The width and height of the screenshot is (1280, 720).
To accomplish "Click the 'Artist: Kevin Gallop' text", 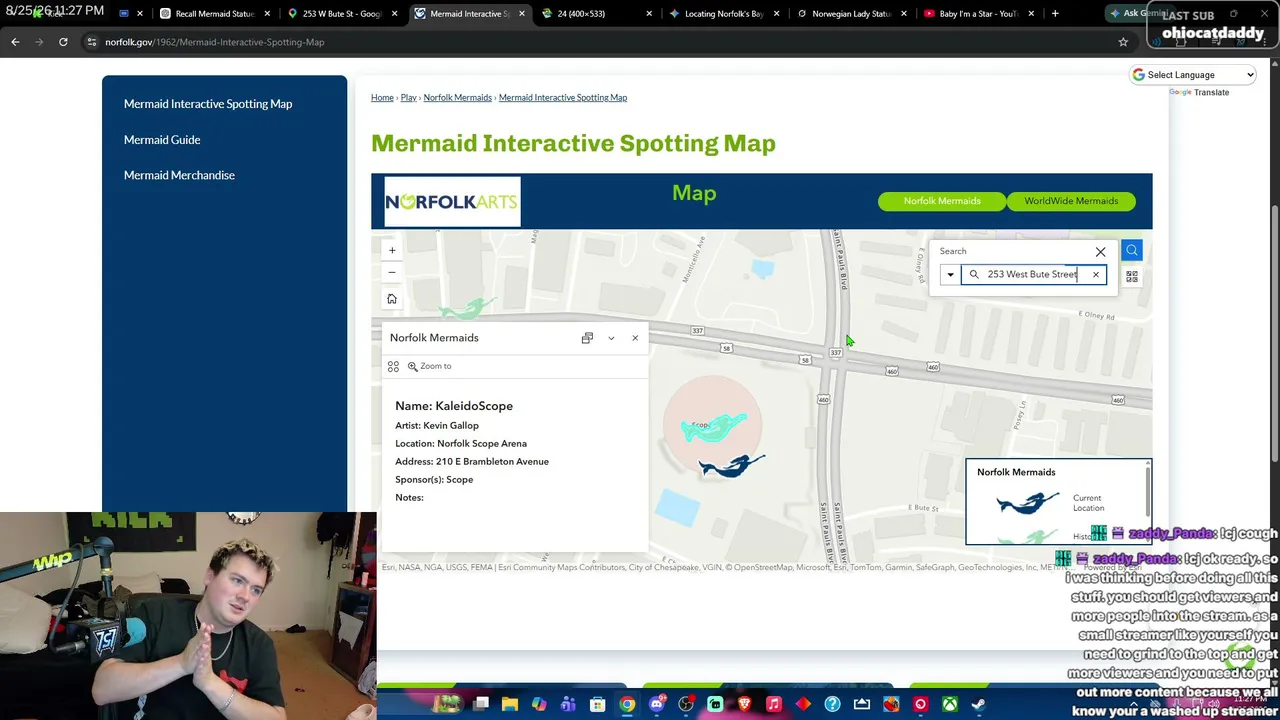I will pyautogui.click(x=437, y=426).
